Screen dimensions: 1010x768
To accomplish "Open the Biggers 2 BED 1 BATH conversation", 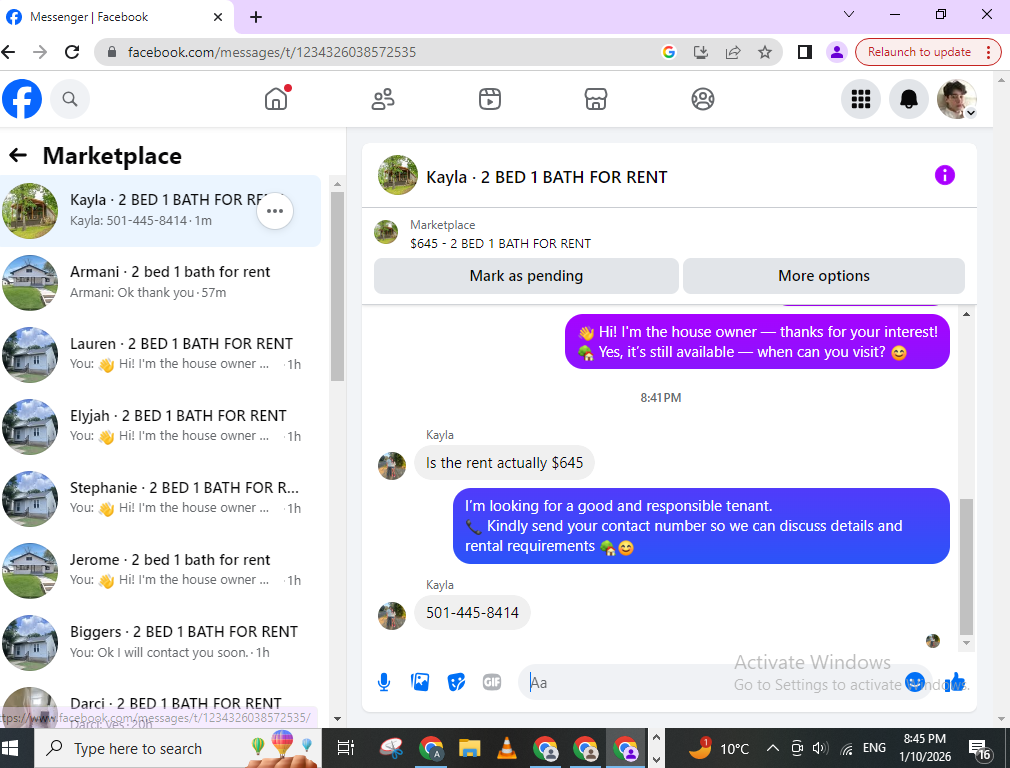I will click(x=160, y=643).
